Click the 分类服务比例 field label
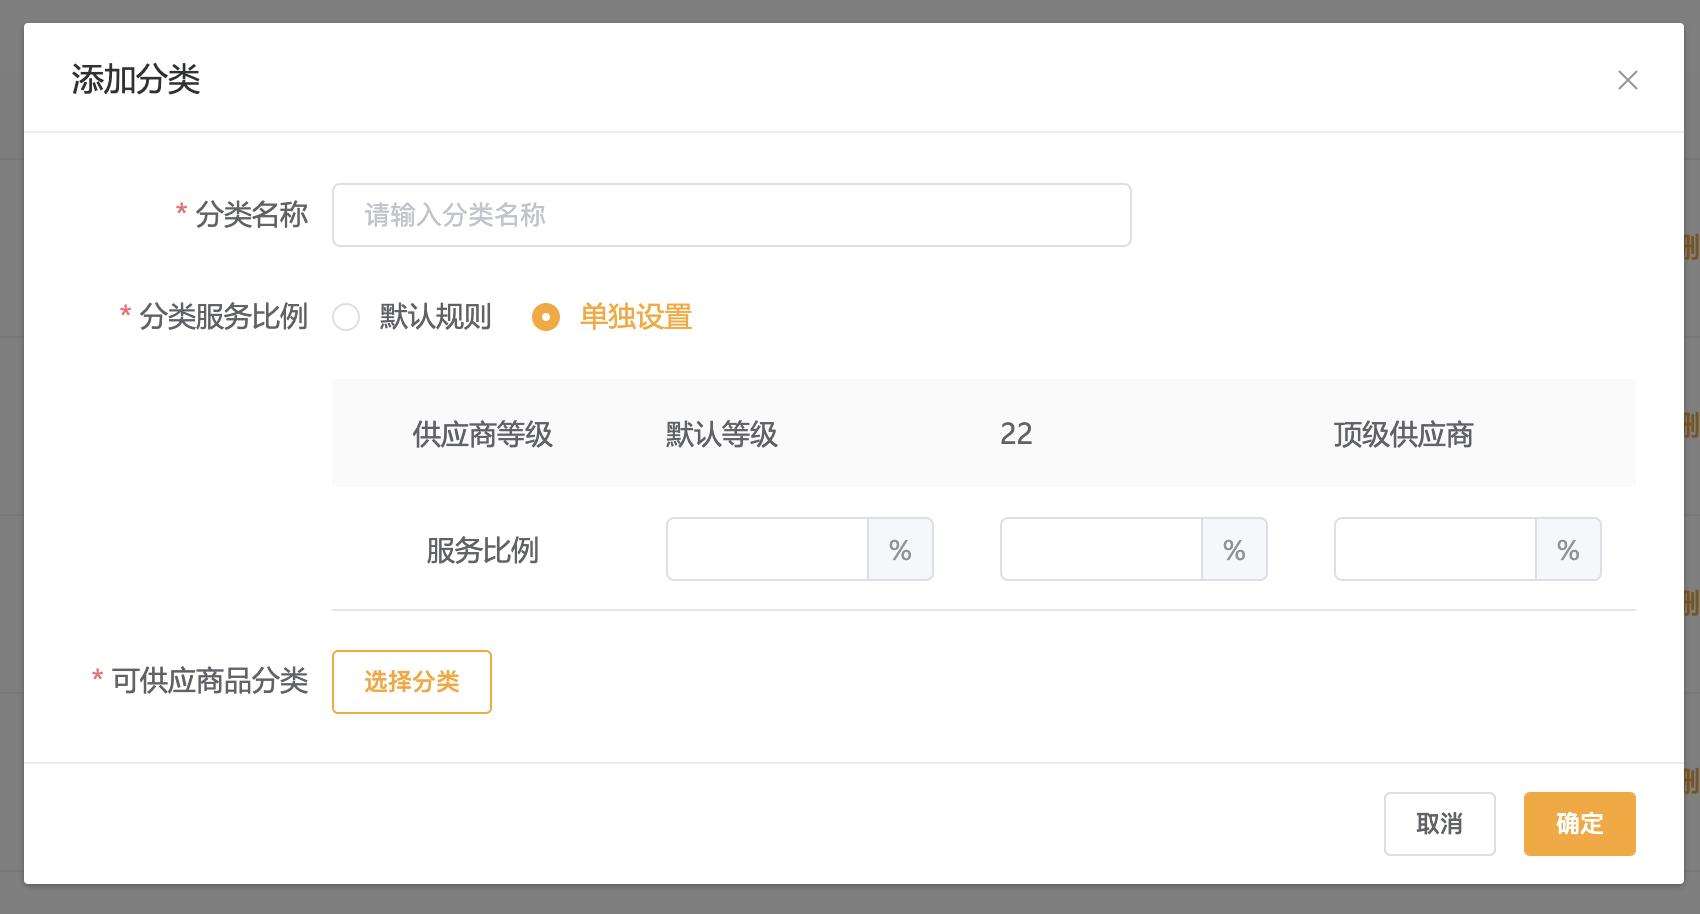Screen dimensions: 1700x914 [x=223, y=317]
